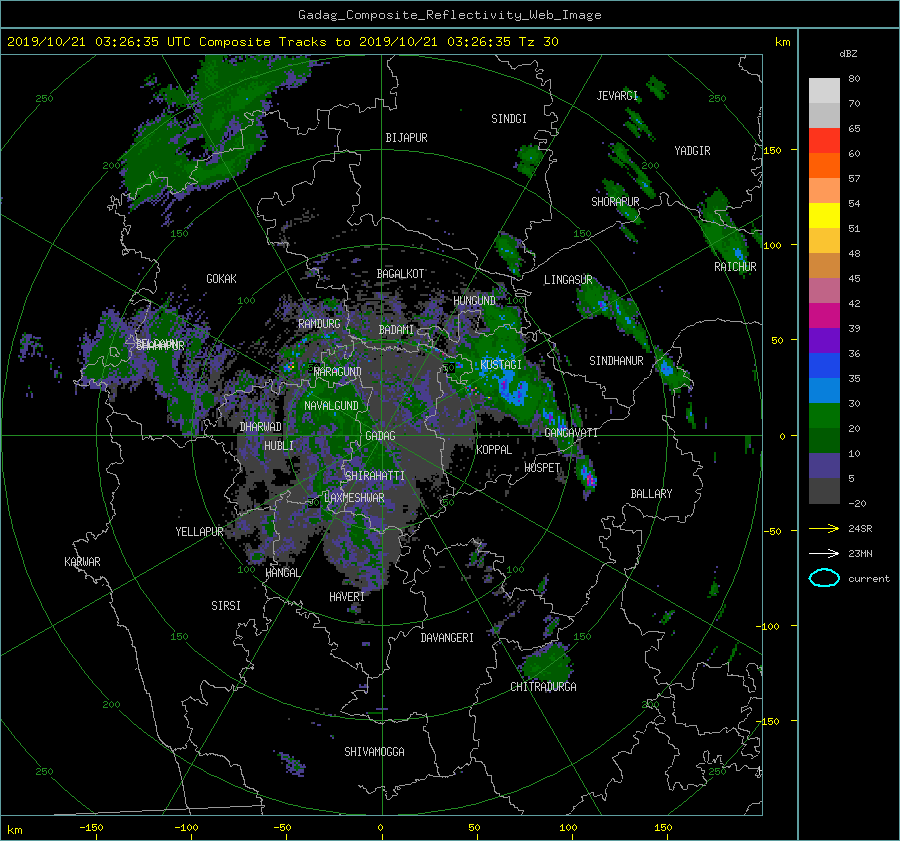Click the HAVERI city label
This screenshot has height=841, width=900.
coord(347,597)
